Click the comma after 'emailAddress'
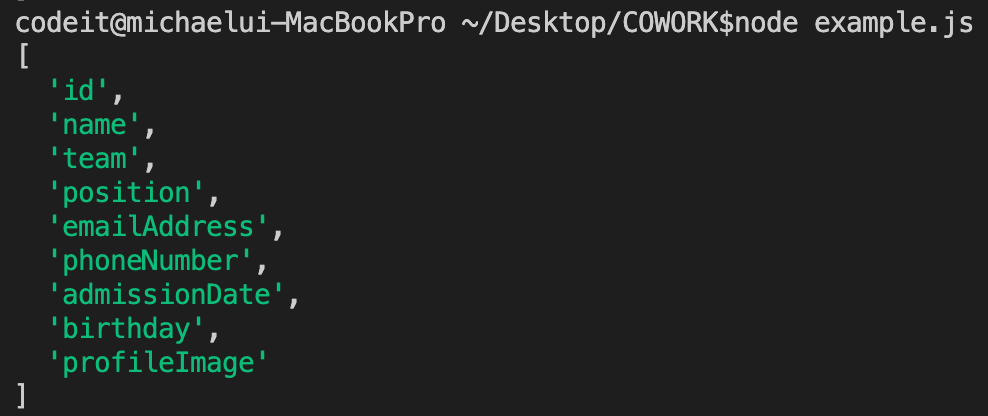The width and height of the screenshot is (988, 416). [x=278, y=229]
